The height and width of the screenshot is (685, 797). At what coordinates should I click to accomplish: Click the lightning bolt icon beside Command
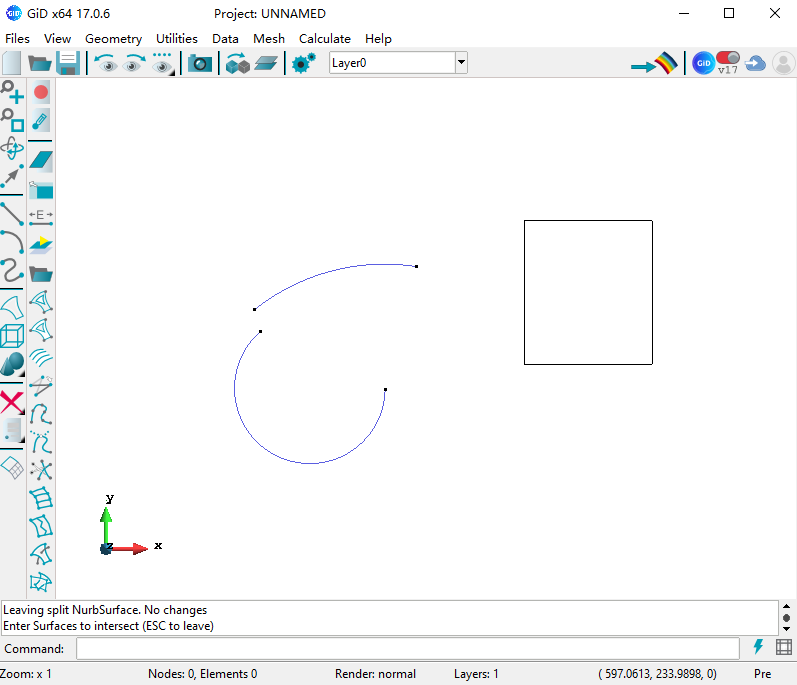[758, 646]
